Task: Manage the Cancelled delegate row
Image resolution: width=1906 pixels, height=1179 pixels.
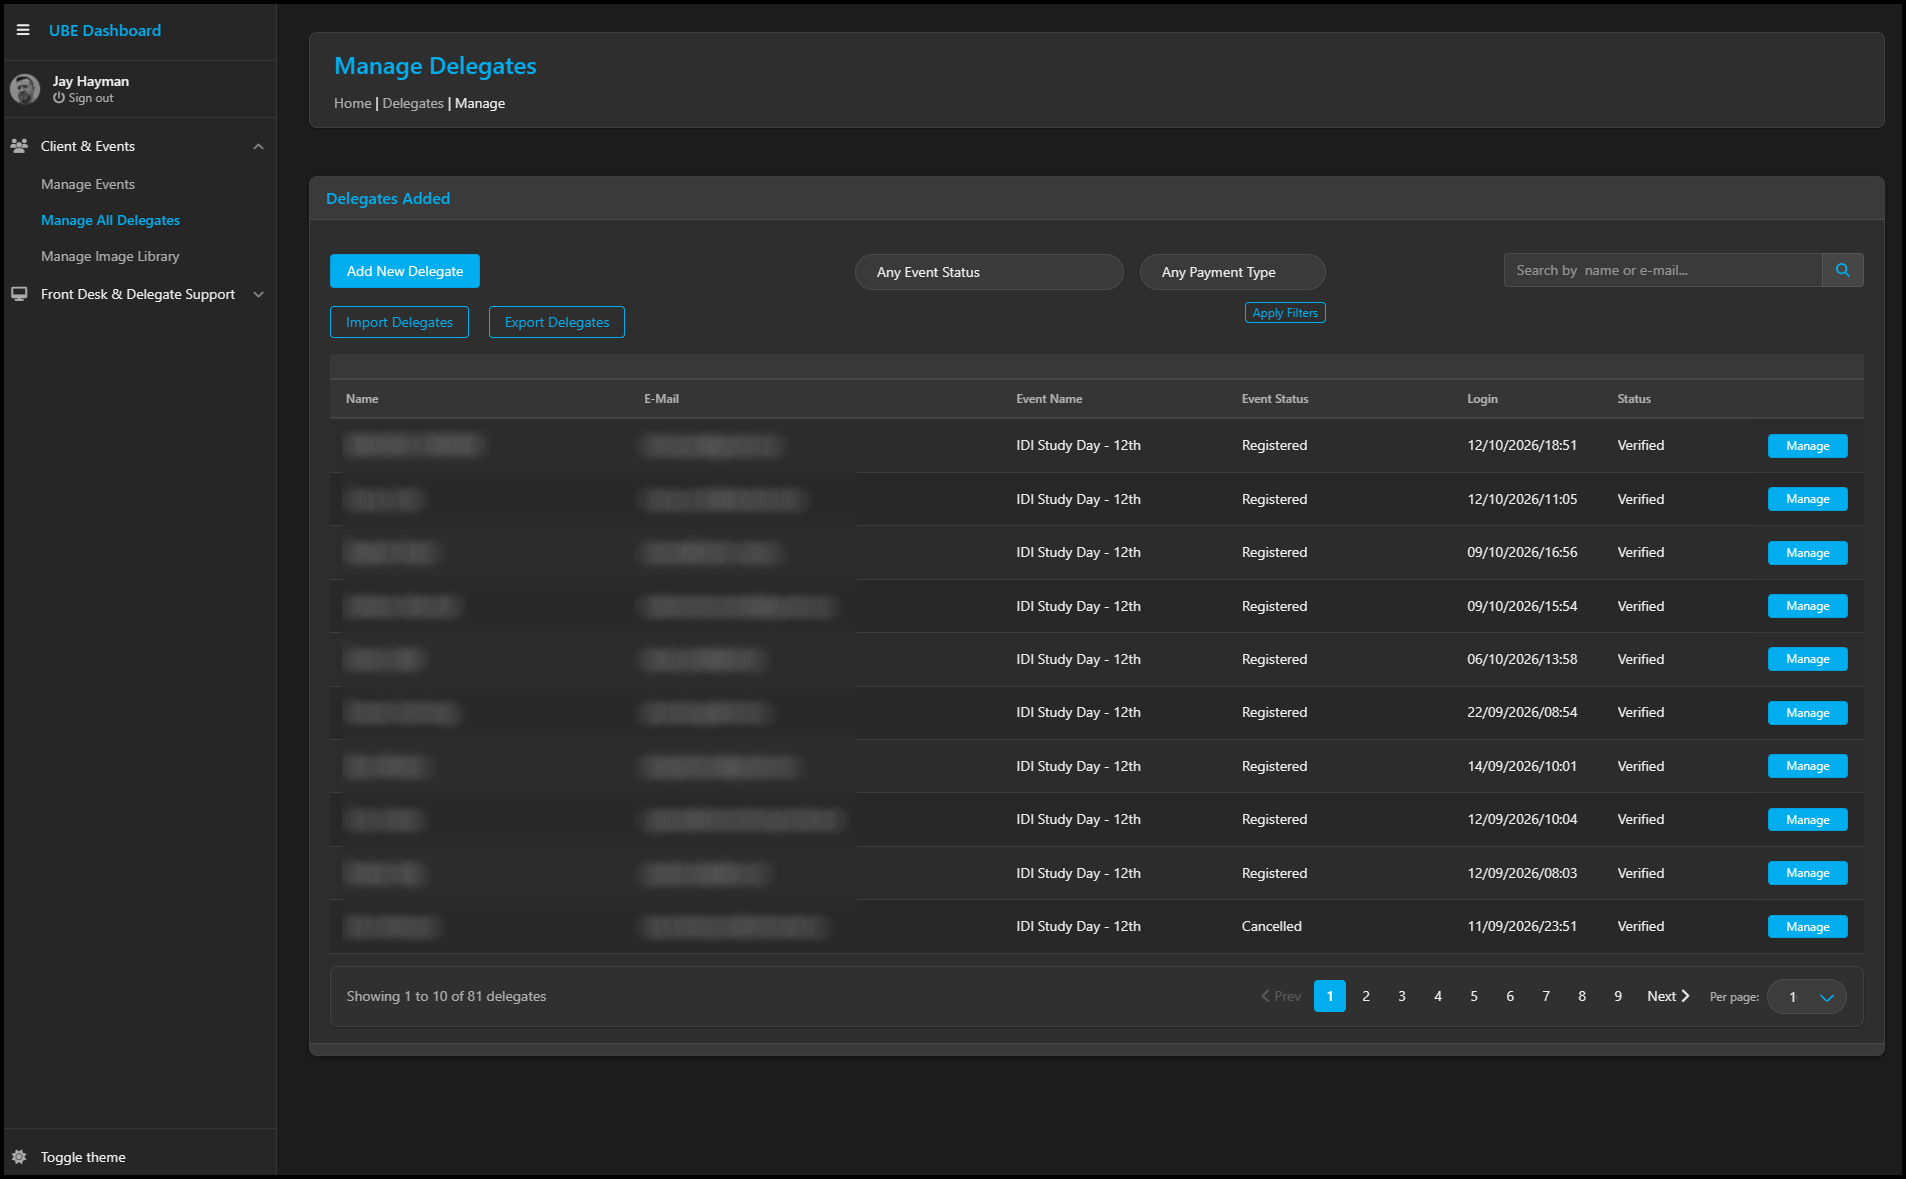Action: click(x=1807, y=927)
